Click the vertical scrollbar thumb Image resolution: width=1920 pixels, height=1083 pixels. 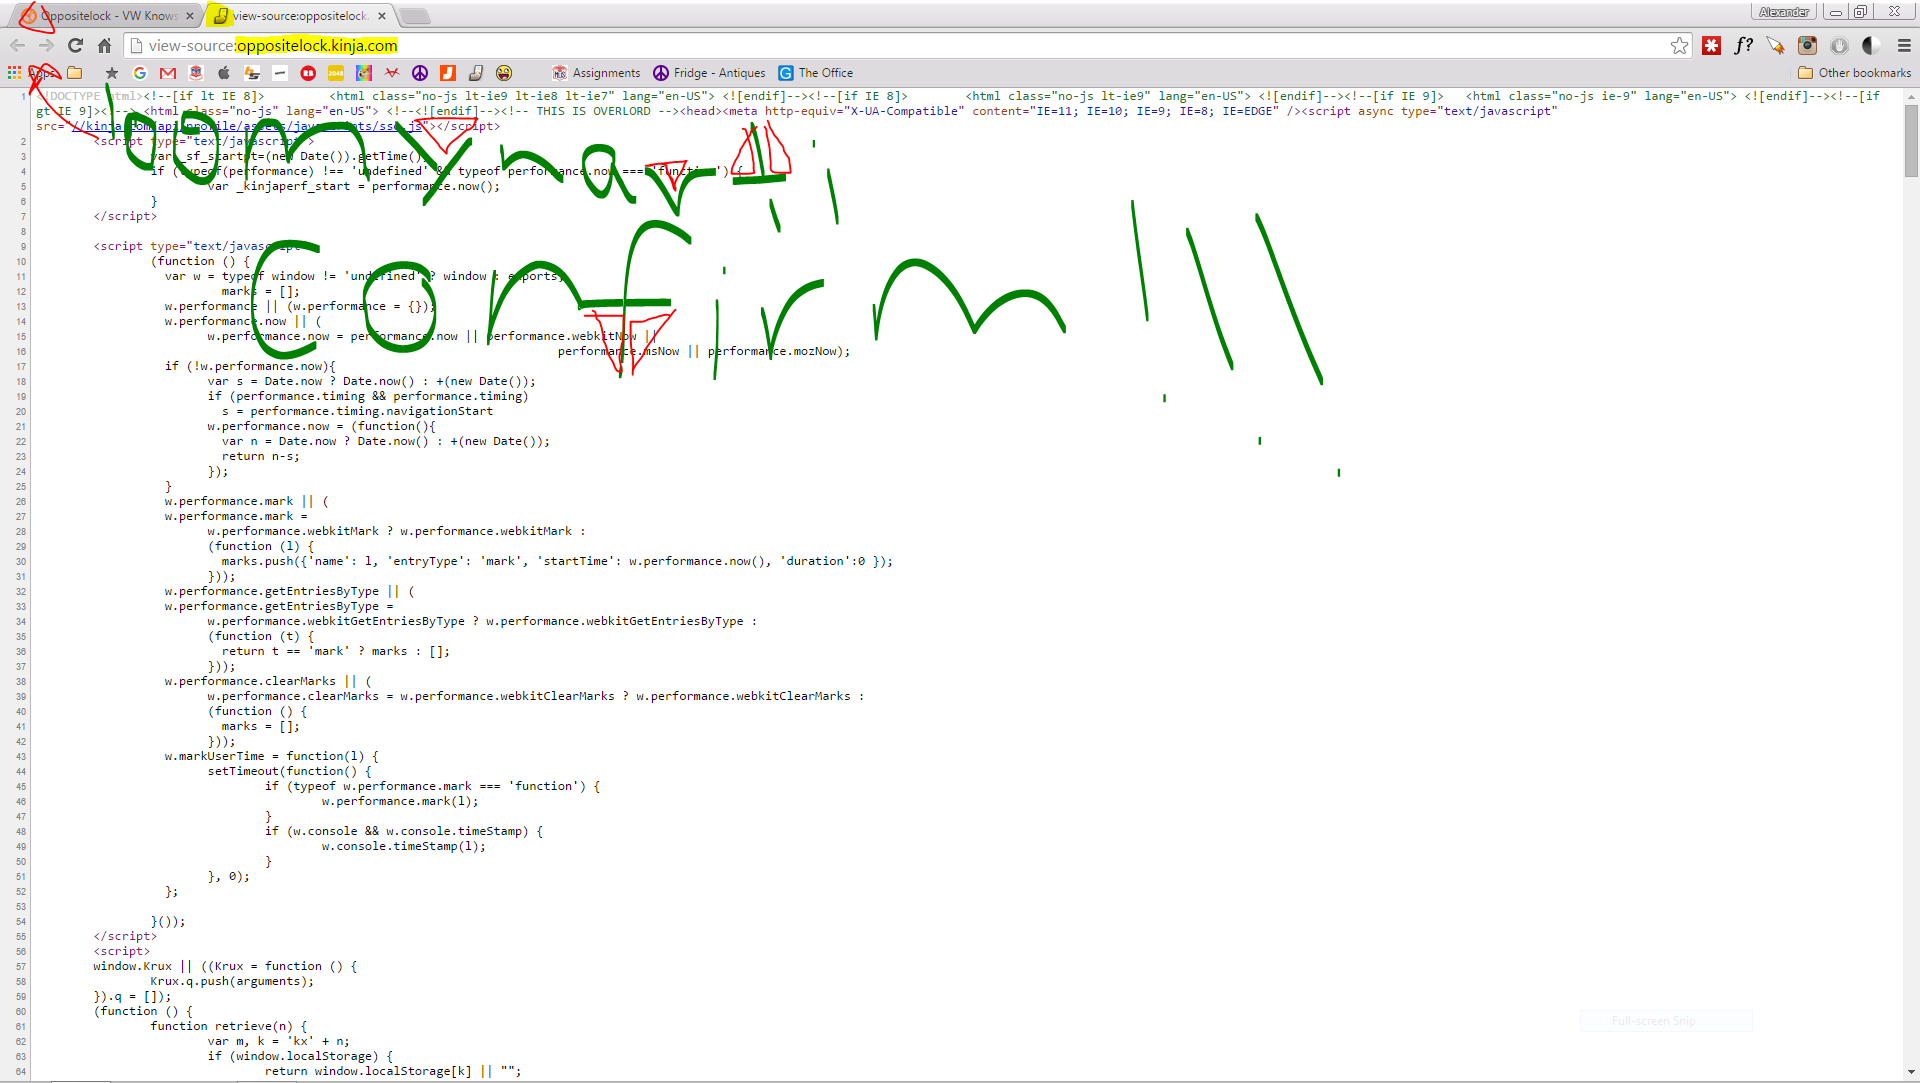tap(1911, 140)
